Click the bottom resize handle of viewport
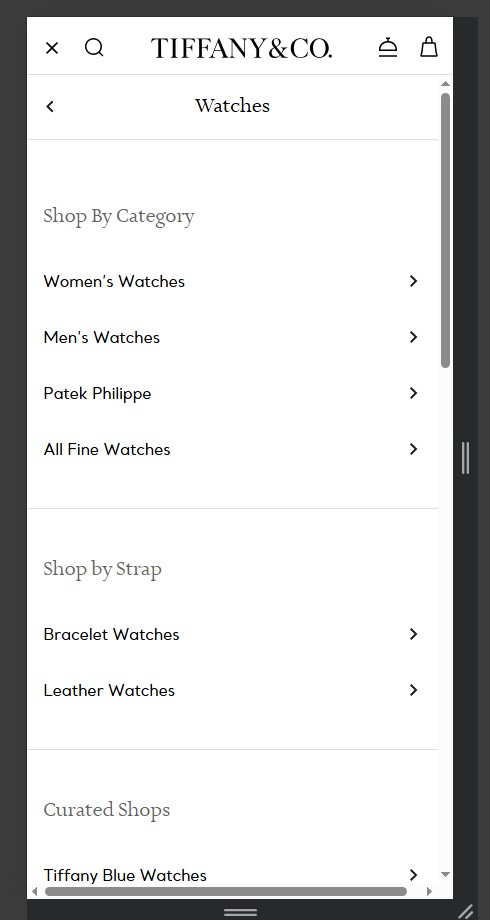Screen dimensions: 490x920 241,912
